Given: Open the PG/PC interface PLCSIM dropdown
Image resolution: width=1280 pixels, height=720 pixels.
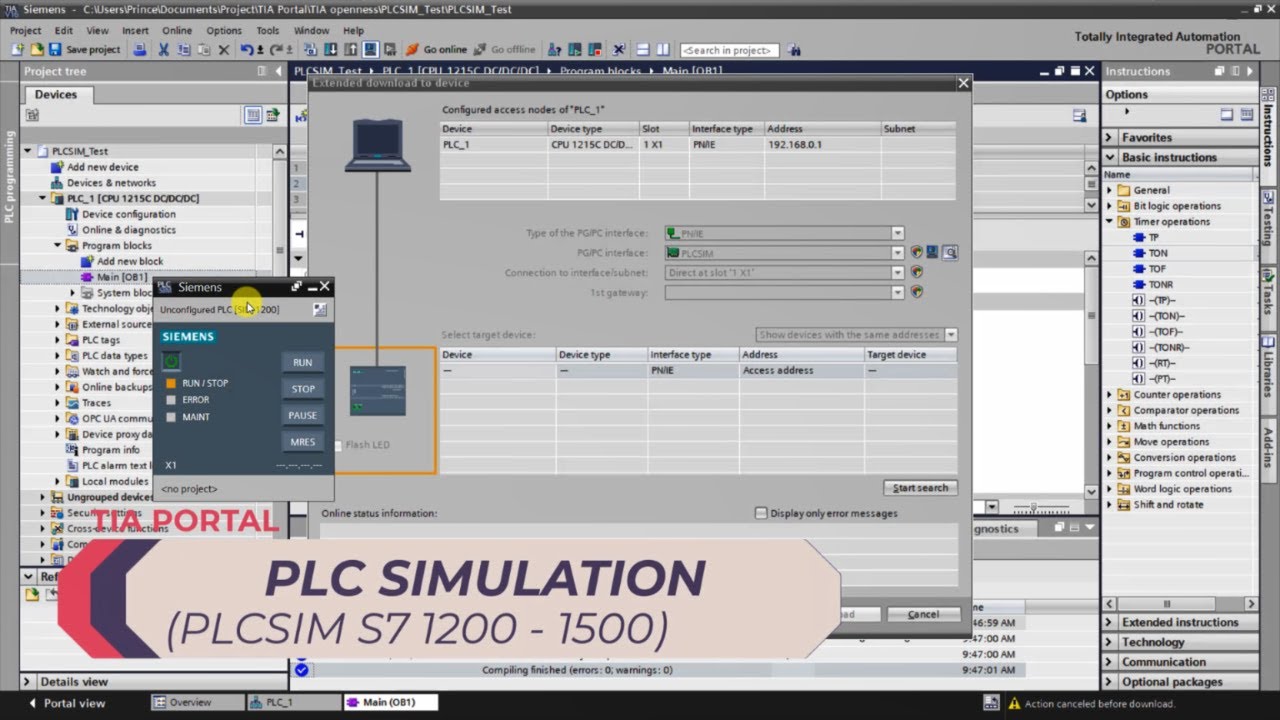Looking at the screenshot, I should 897,253.
